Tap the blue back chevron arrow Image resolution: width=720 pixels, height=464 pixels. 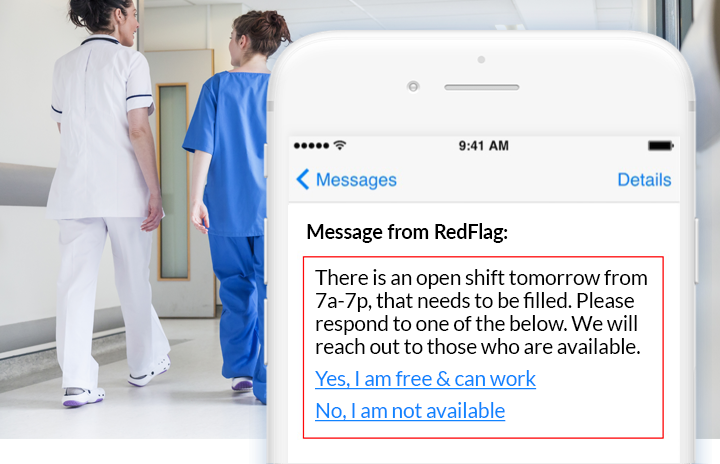pyautogui.click(x=303, y=180)
